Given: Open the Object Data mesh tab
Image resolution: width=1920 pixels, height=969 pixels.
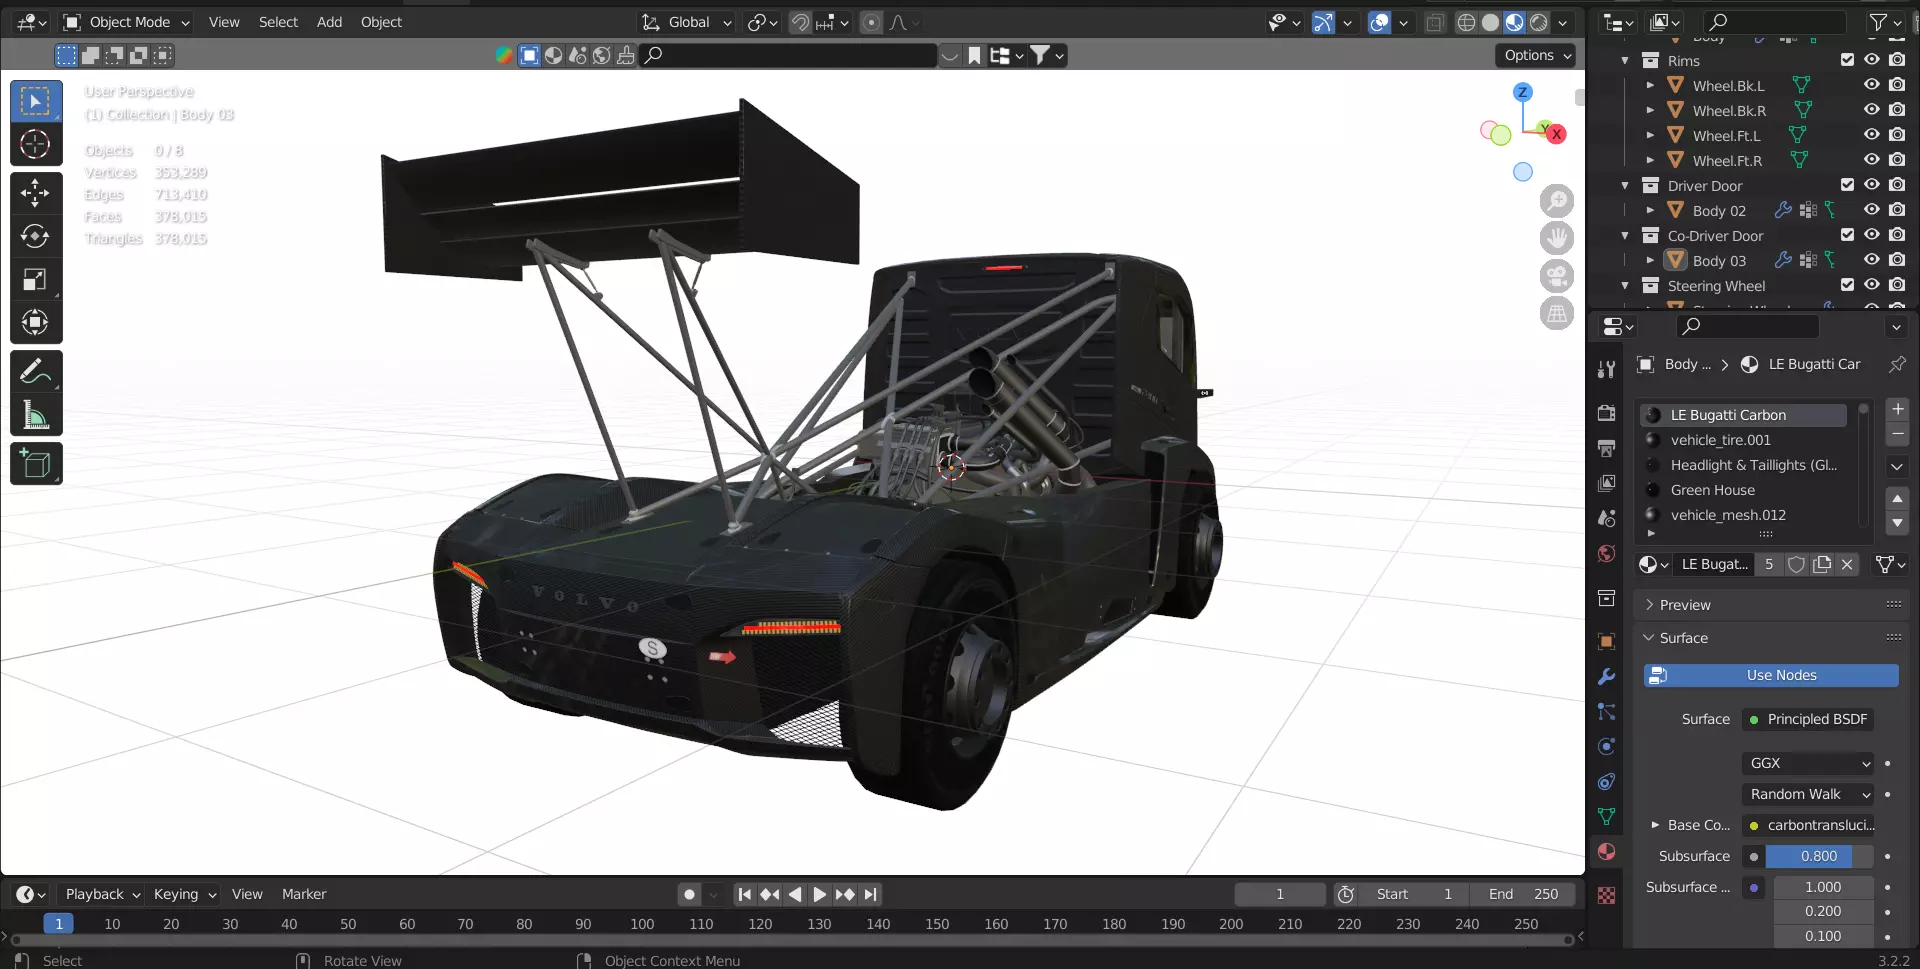Looking at the screenshot, I should 1606,816.
